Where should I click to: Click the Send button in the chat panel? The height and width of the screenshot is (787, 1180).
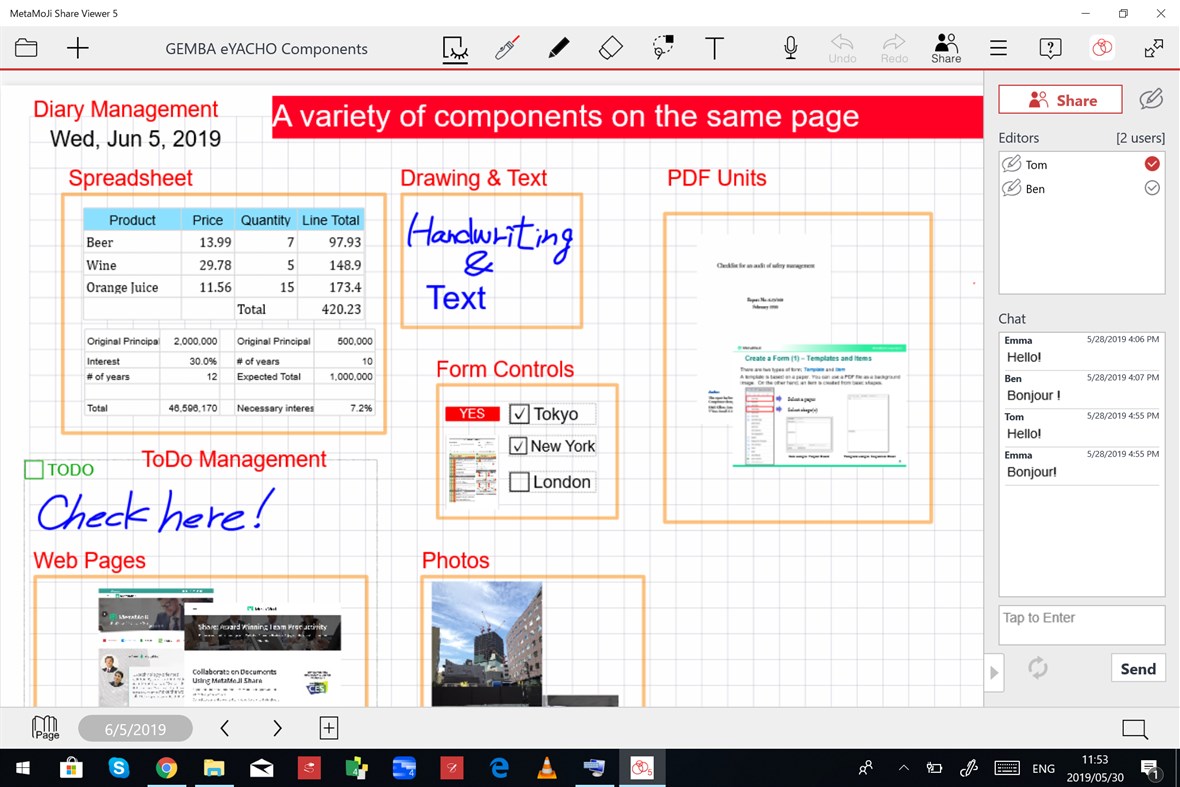pos(1138,667)
